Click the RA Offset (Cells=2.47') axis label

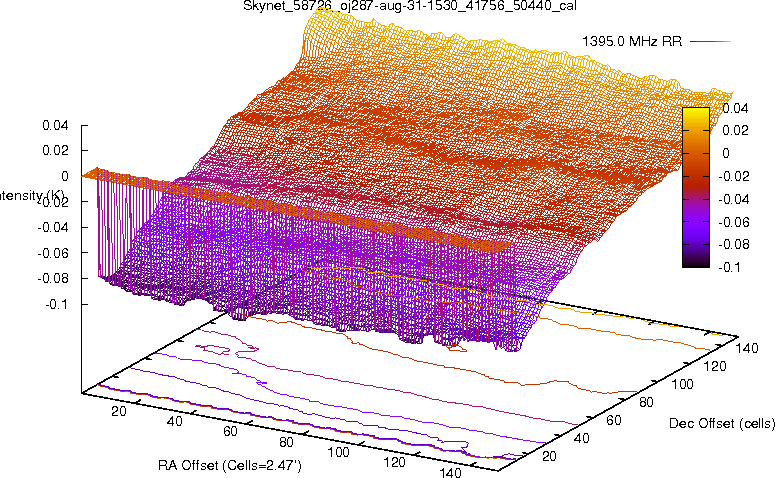(x=230, y=465)
